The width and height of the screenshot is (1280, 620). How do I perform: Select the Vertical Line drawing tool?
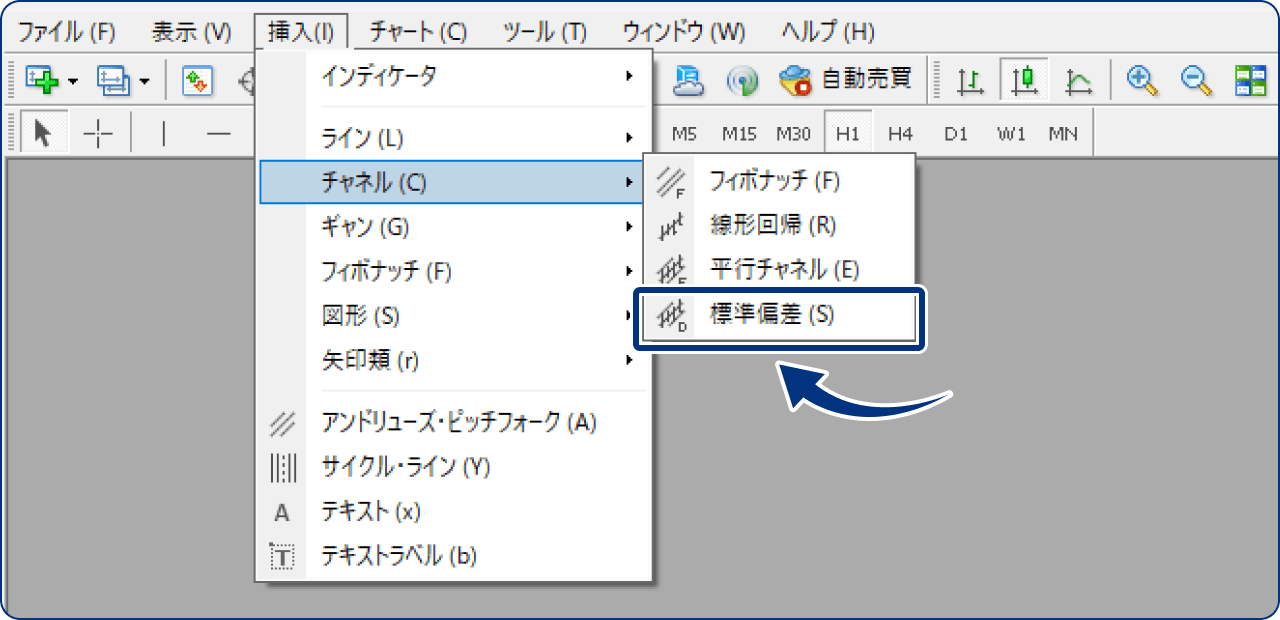tap(163, 132)
